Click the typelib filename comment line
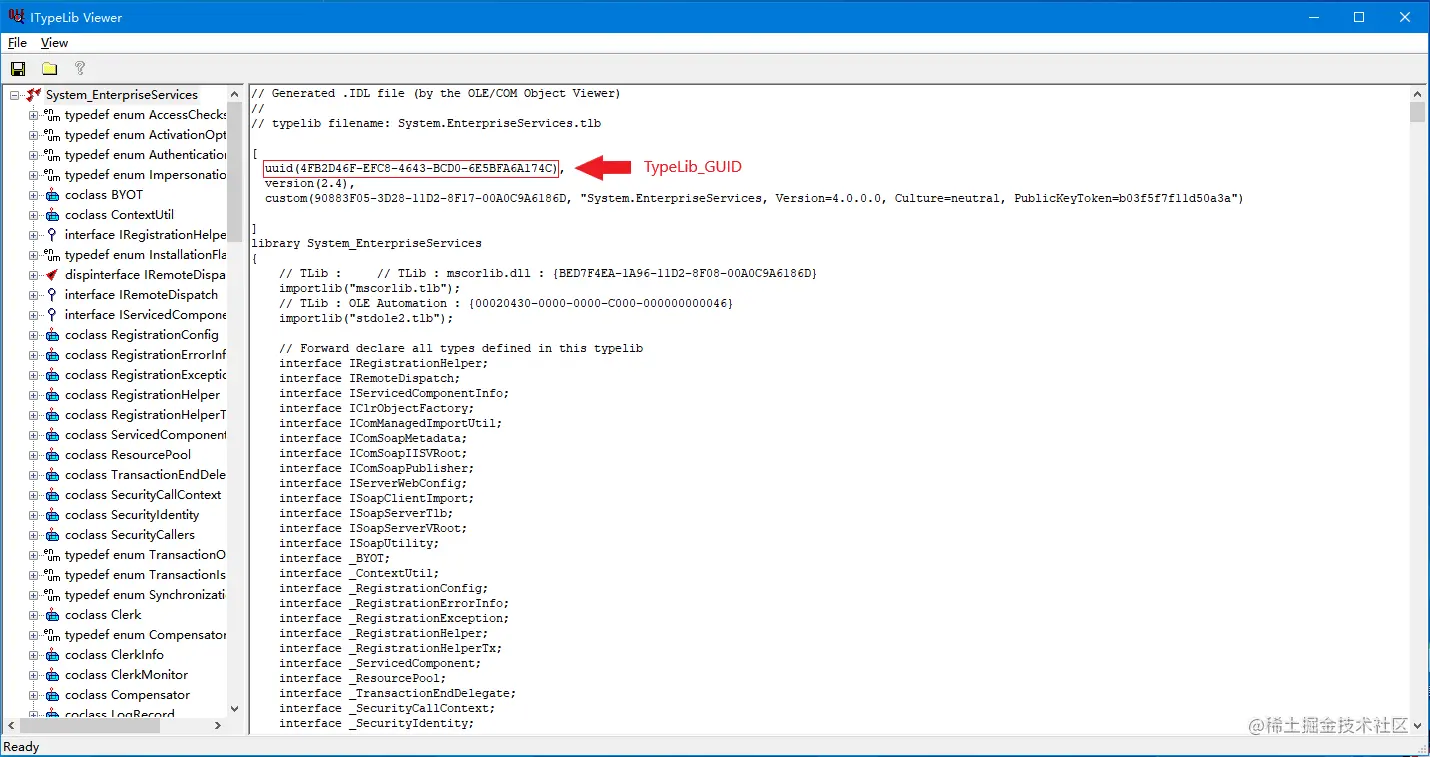 pos(426,124)
